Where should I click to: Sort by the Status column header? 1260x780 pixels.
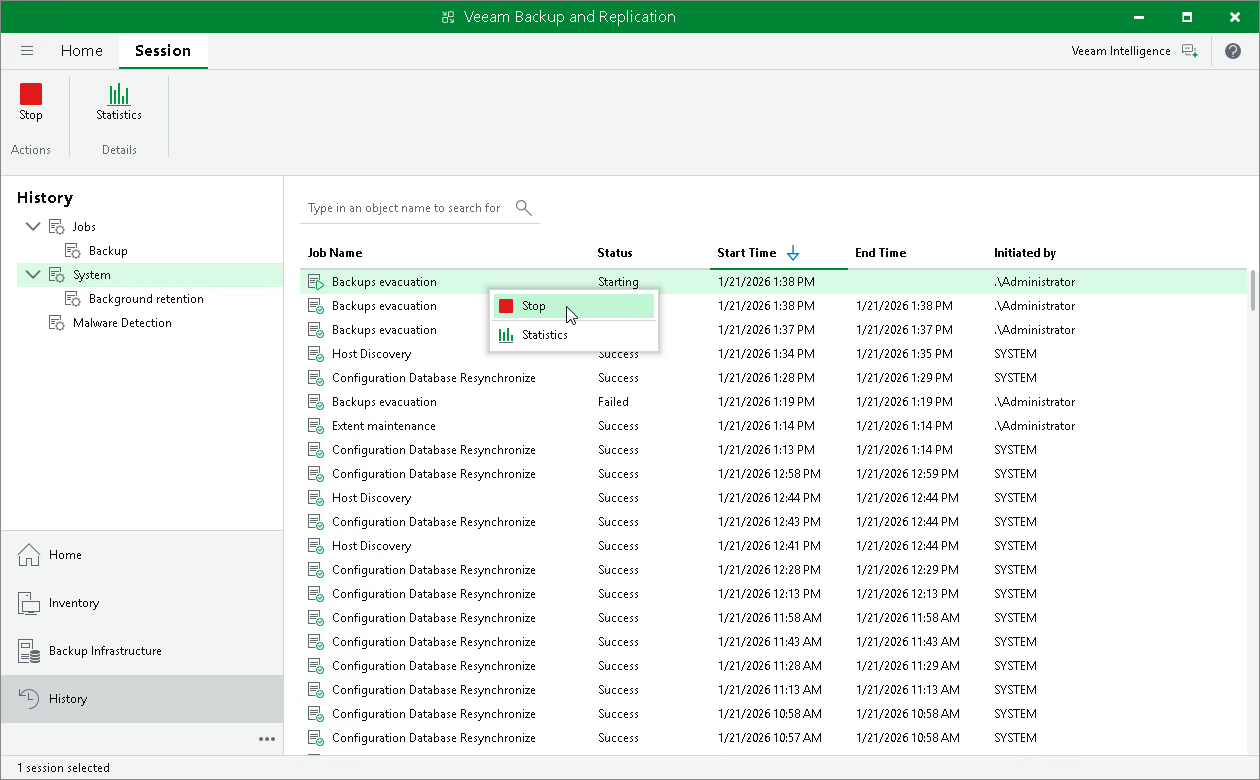(615, 253)
